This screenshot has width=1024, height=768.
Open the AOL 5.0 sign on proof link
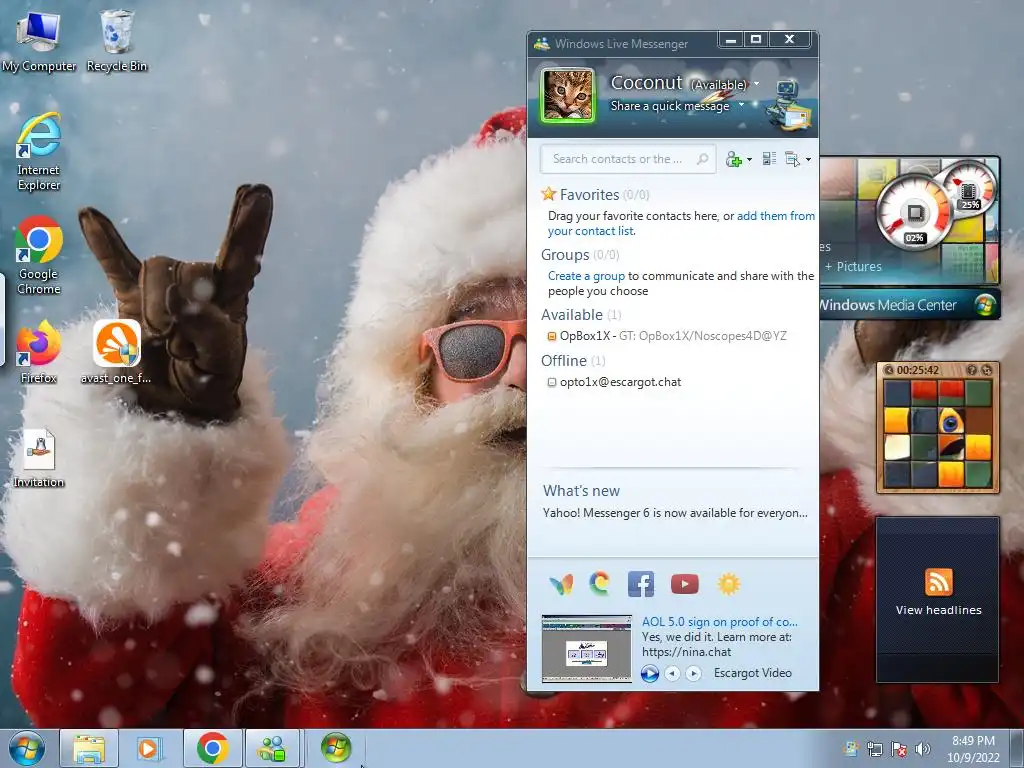719,622
